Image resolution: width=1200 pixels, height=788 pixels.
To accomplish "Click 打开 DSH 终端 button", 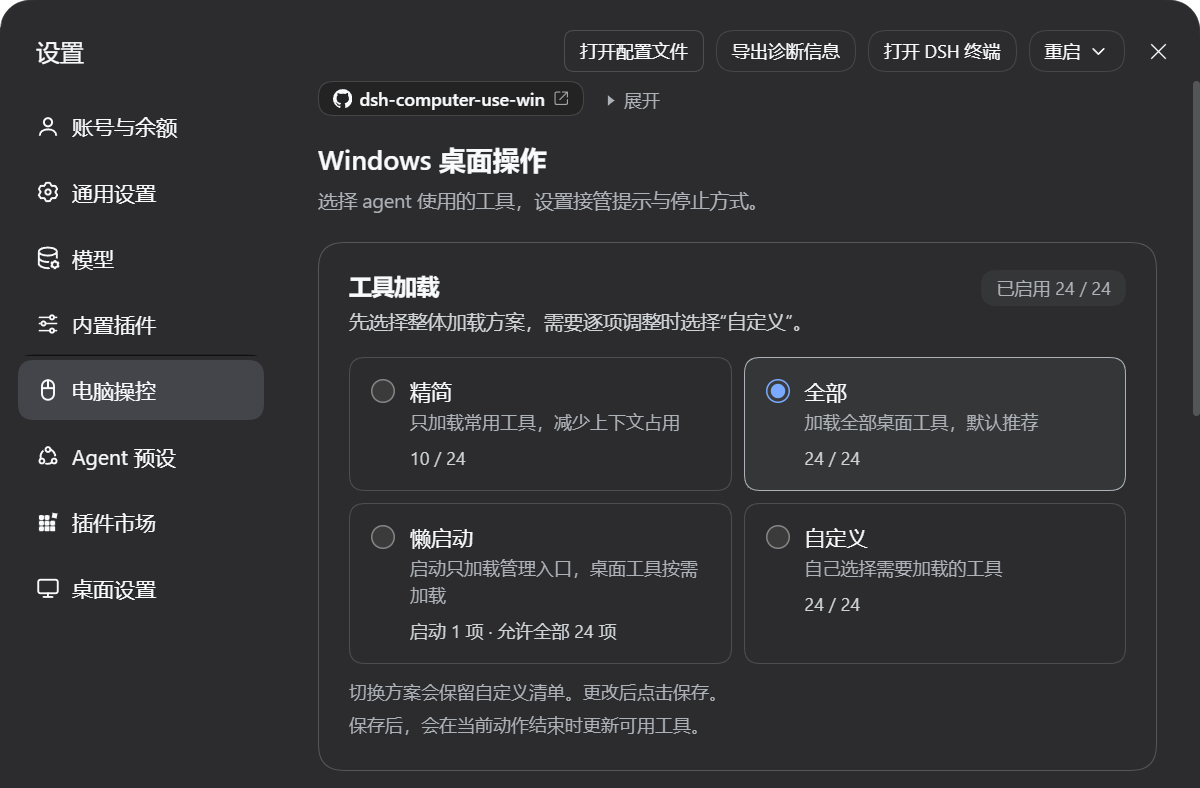I will pos(942,51).
